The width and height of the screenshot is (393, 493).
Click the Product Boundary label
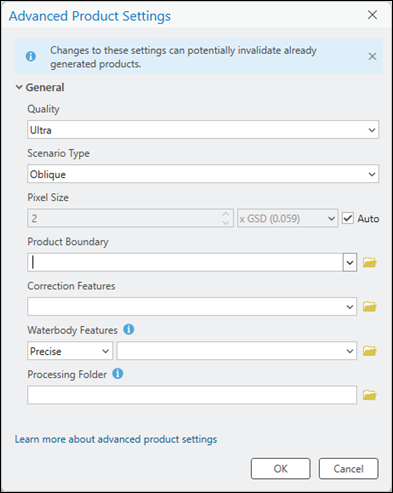68,242
